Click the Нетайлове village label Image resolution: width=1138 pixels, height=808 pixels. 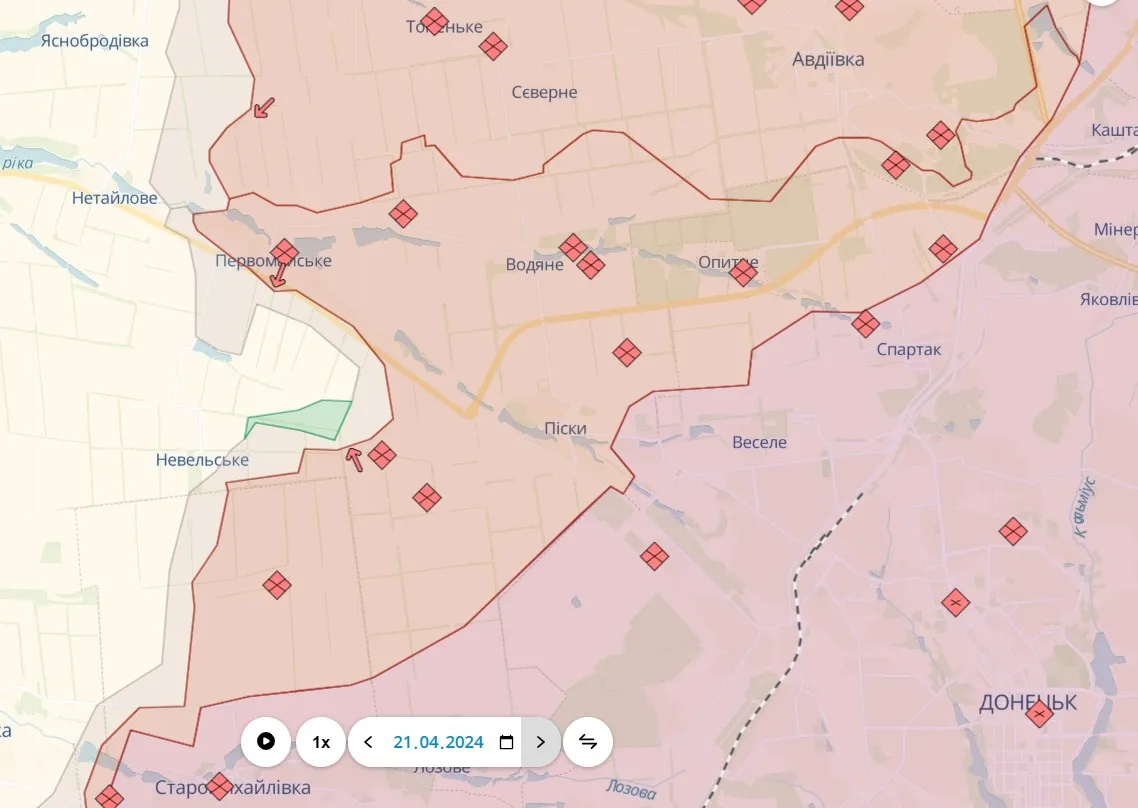114,198
